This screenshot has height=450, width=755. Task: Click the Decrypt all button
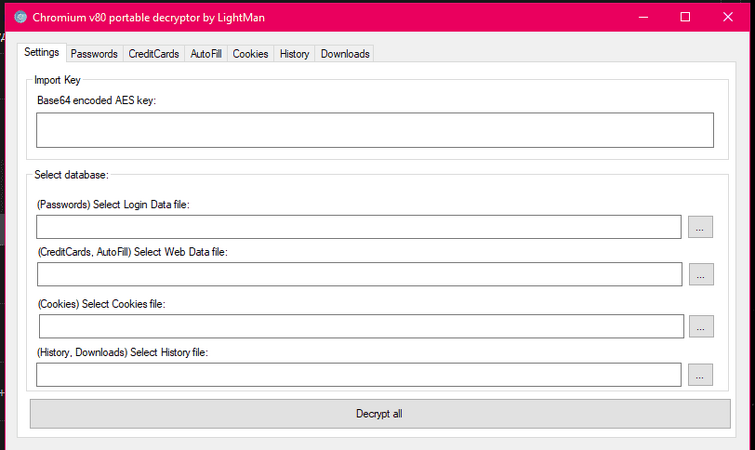pyautogui.click(x=380, y=414)
